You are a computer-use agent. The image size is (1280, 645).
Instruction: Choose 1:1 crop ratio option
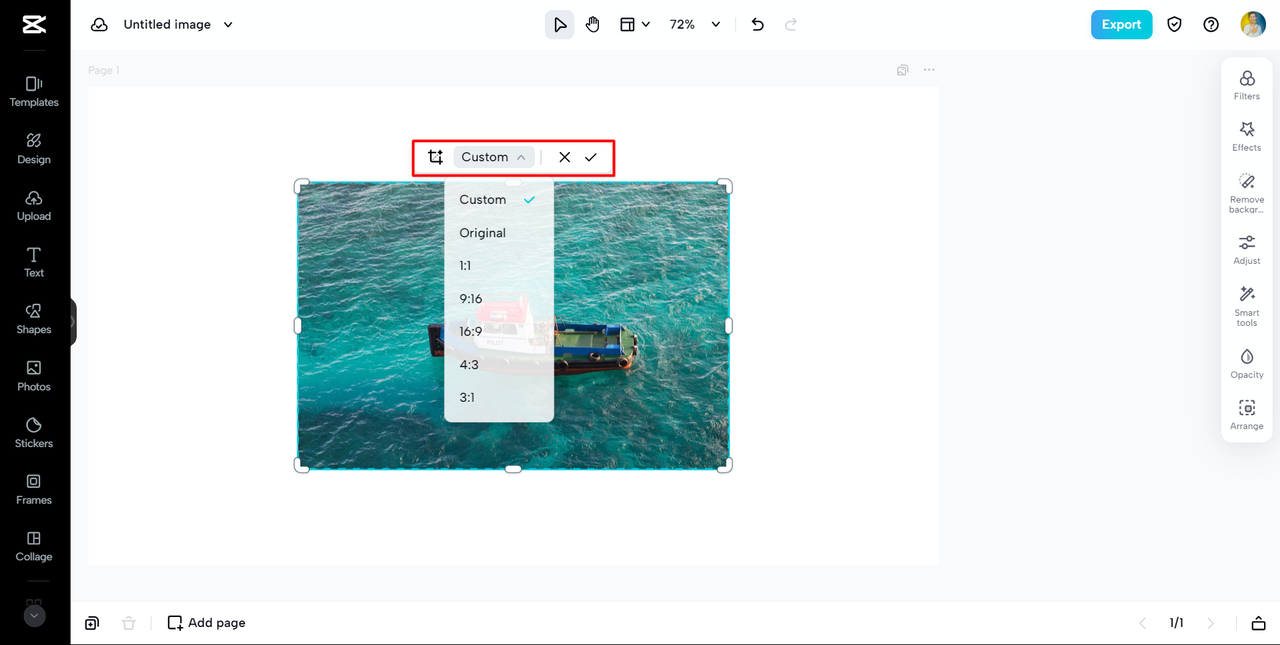(x=499, y=266)
